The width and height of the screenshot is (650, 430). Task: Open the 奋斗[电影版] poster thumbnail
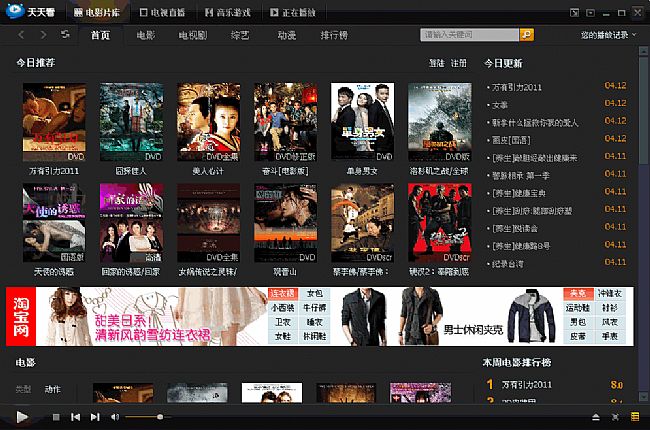[286, 122]
